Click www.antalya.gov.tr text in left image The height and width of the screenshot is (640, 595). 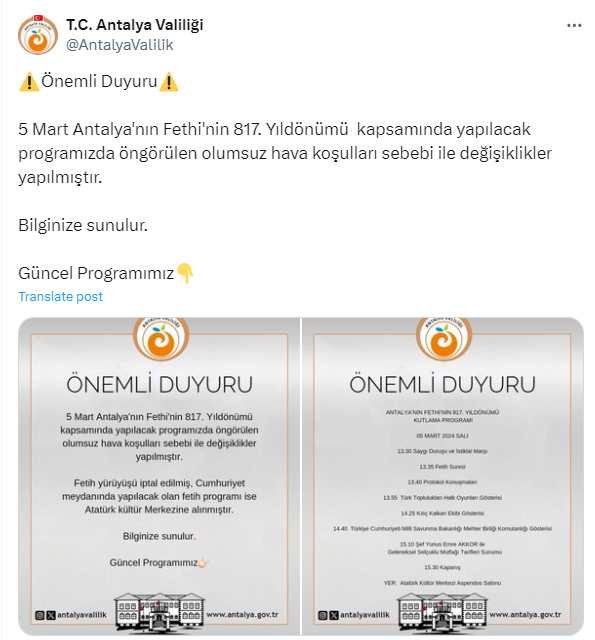click(242, 615)
